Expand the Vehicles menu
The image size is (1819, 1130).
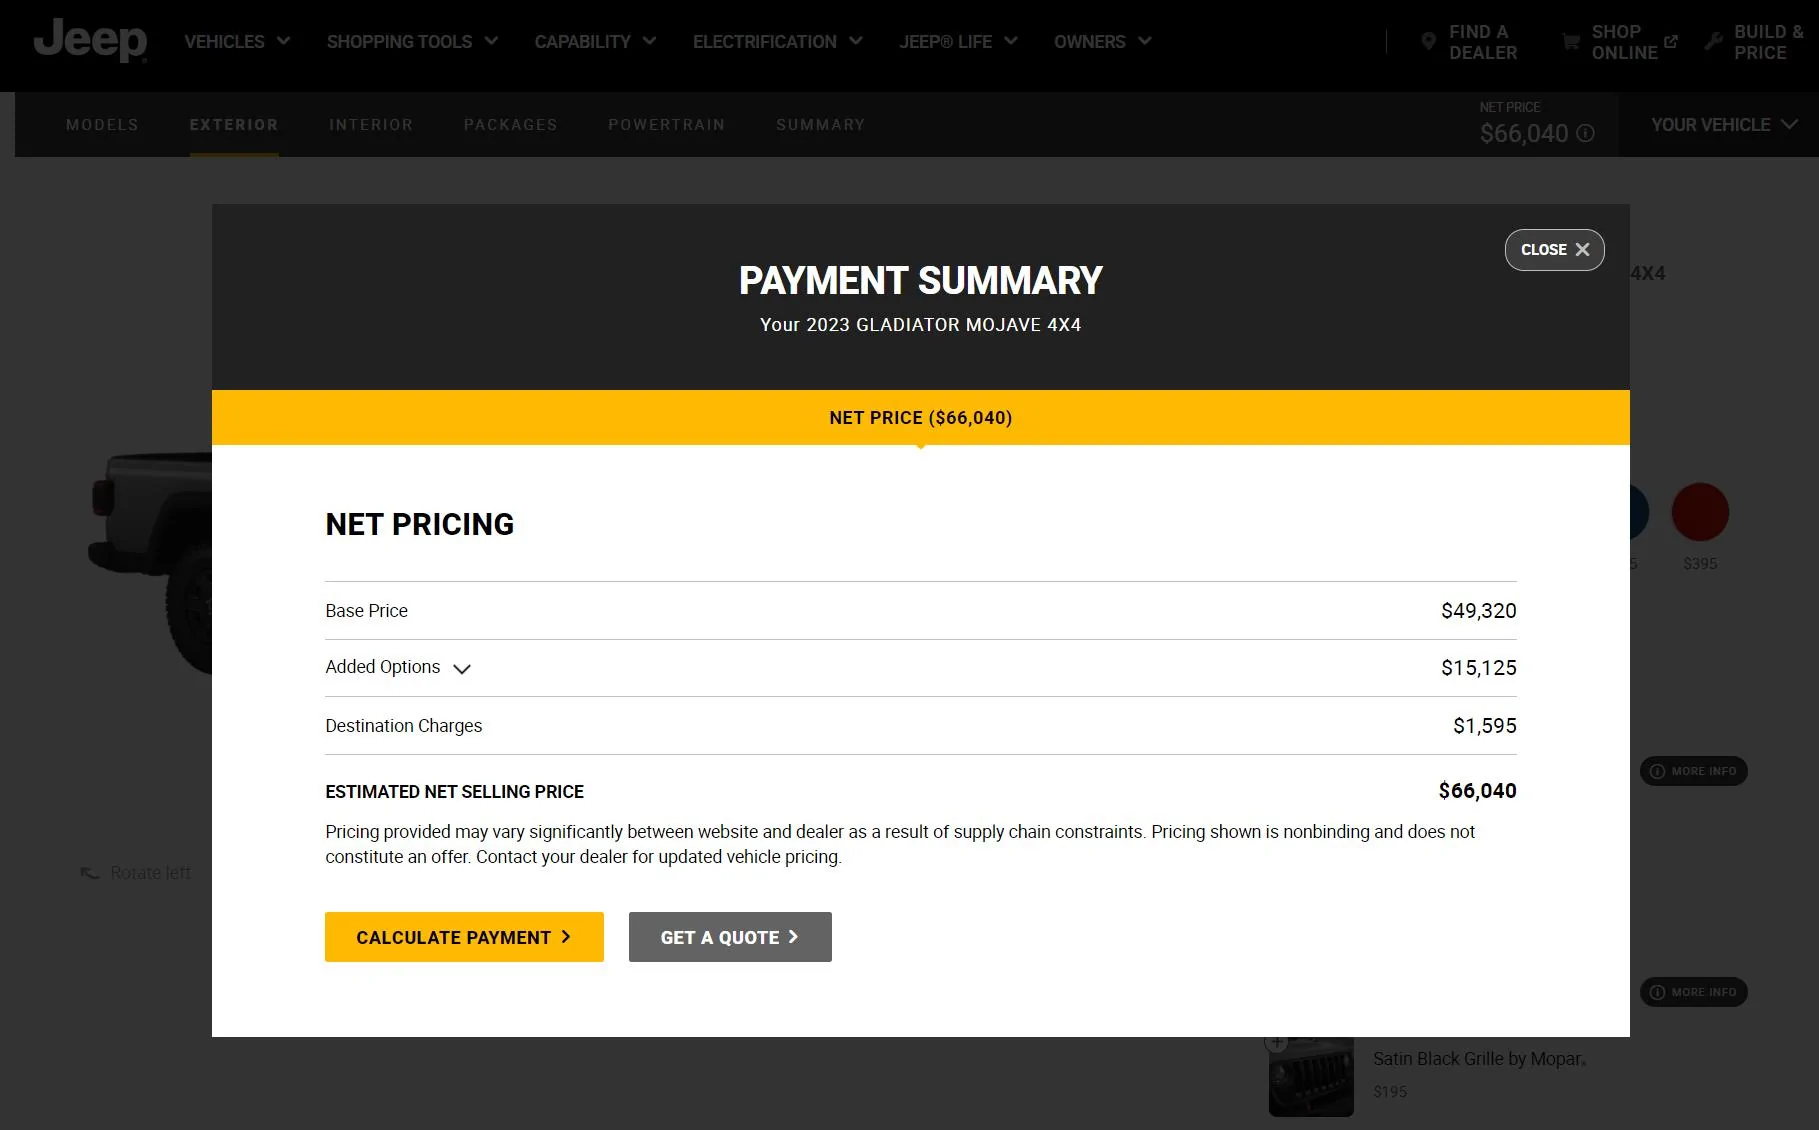[237, 41]
